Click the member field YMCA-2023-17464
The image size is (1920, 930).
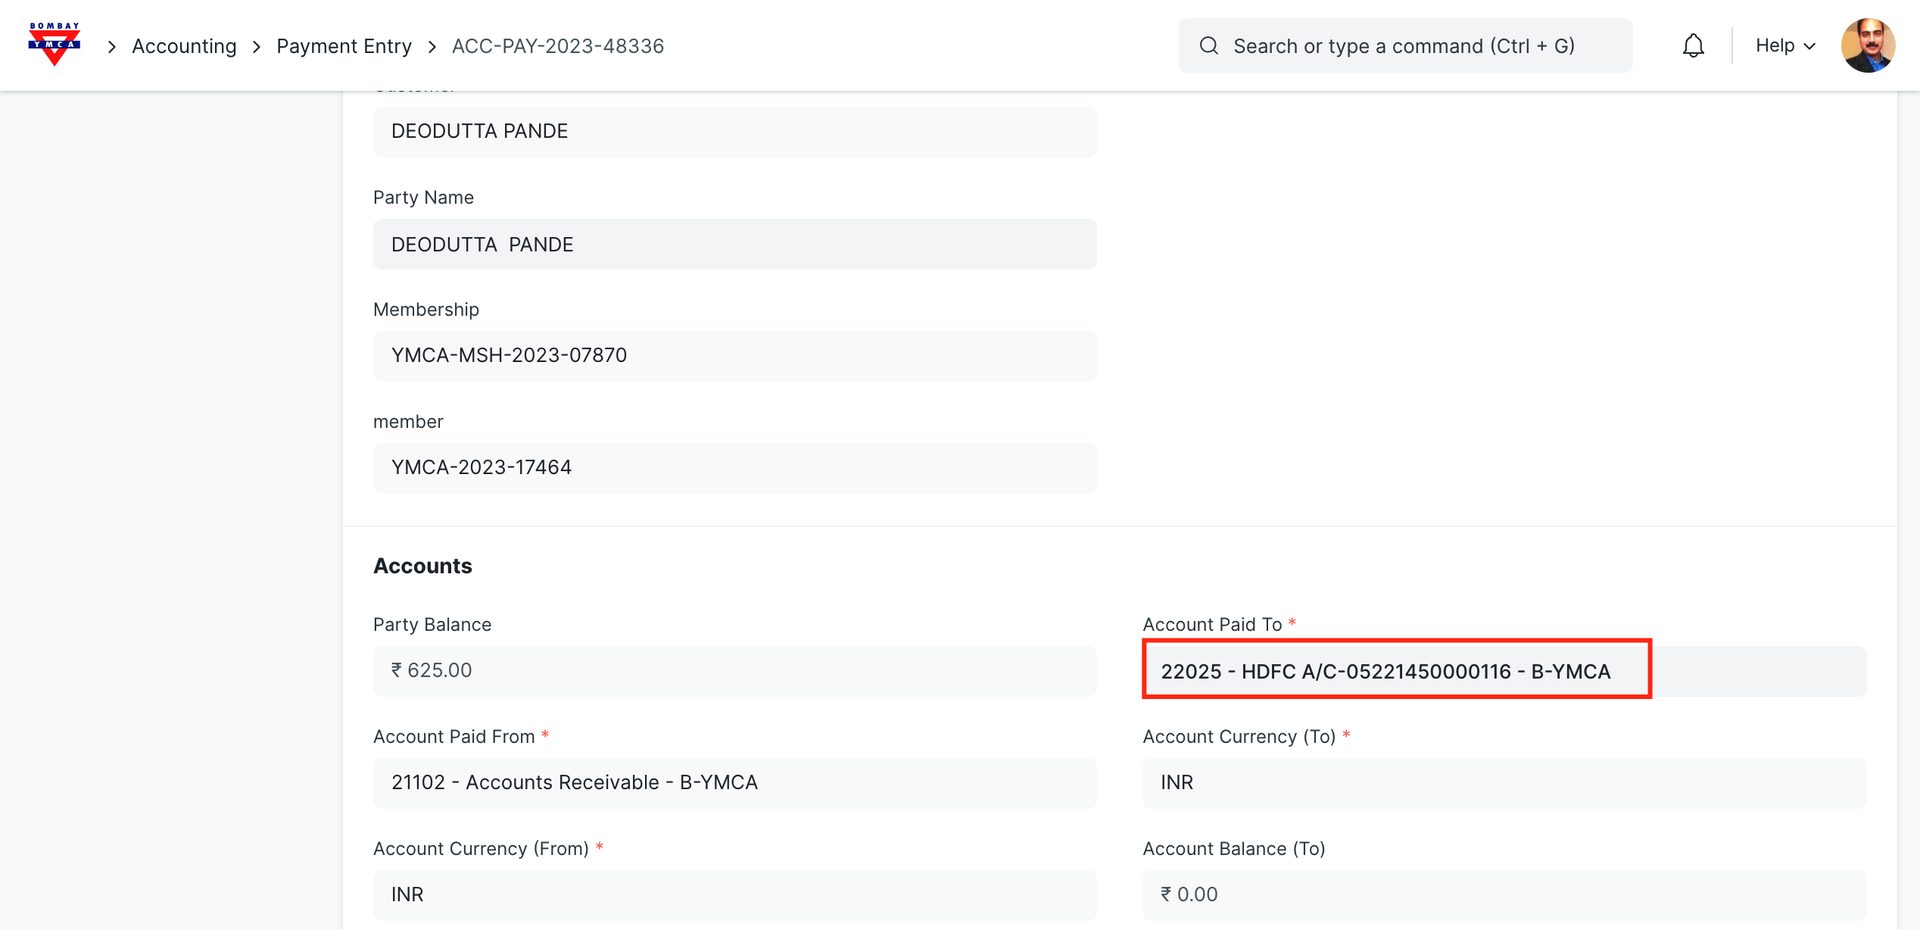(734, 468)
